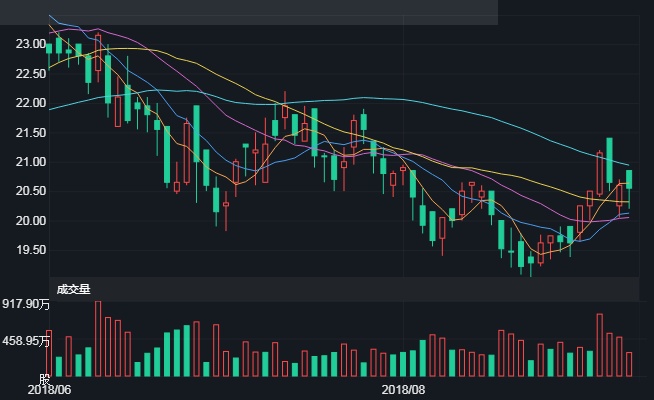Select the 2018/06 date axis label
The width and height of the screenshot is (654, 400).
[48, 389]
